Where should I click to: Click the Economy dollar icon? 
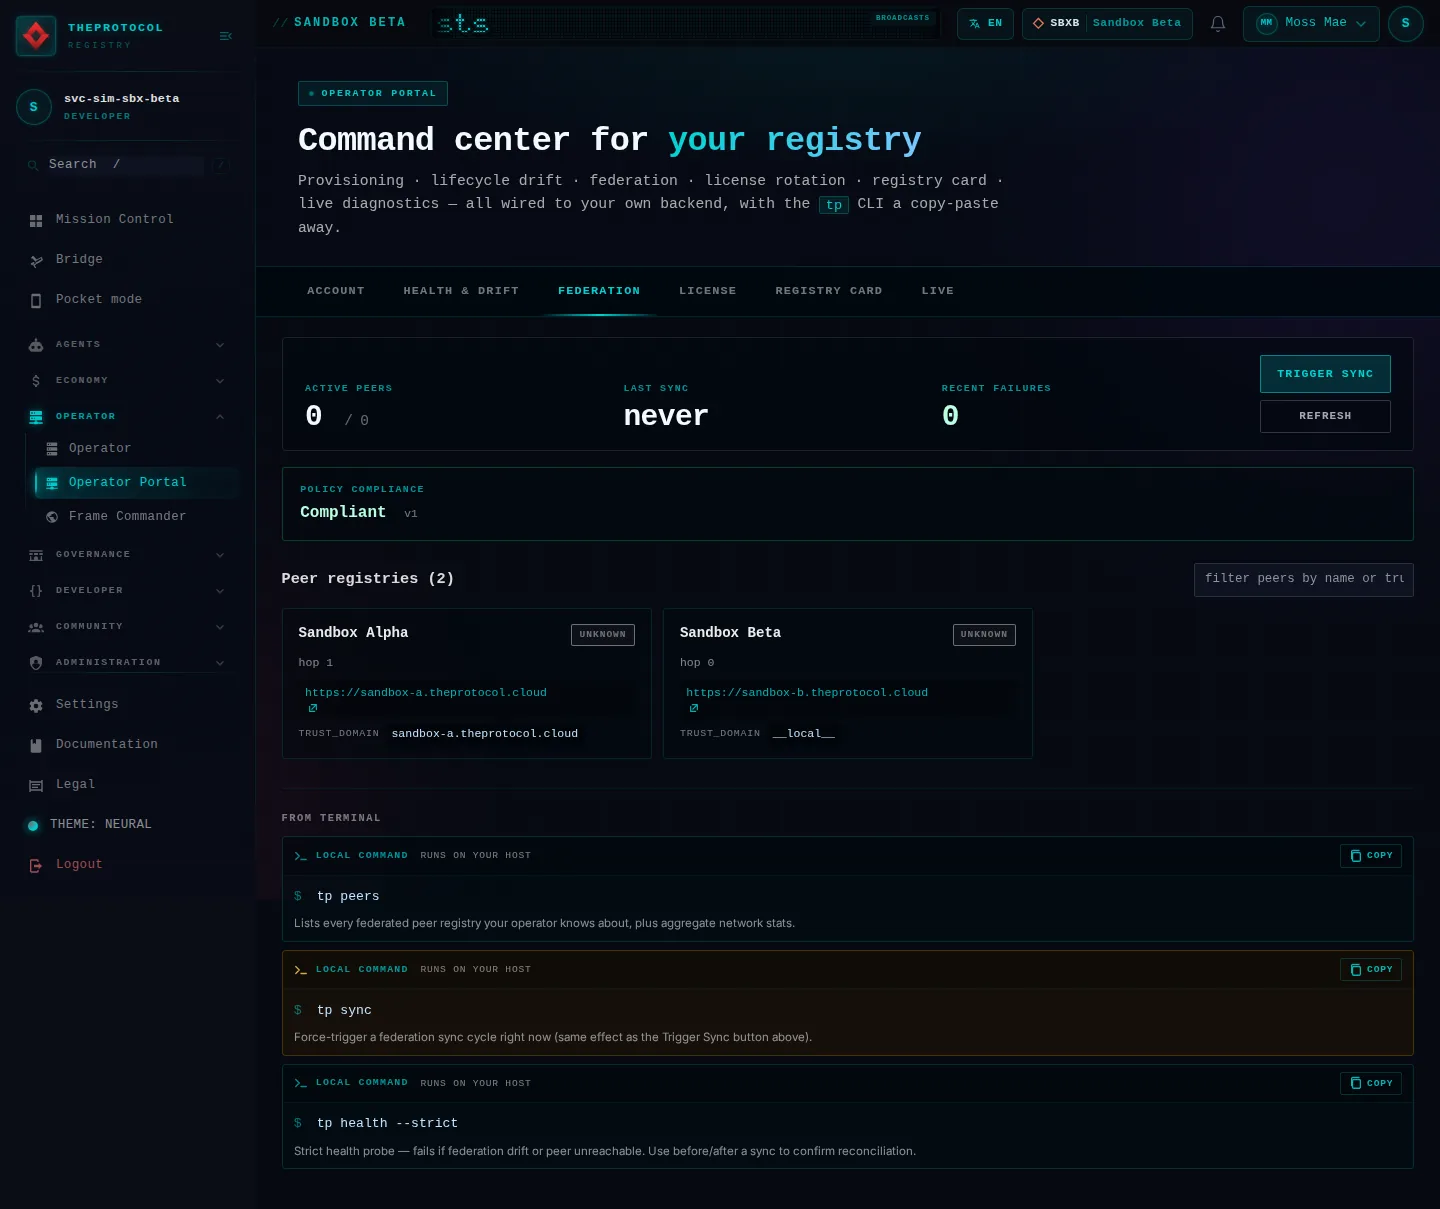pos(36,381)
